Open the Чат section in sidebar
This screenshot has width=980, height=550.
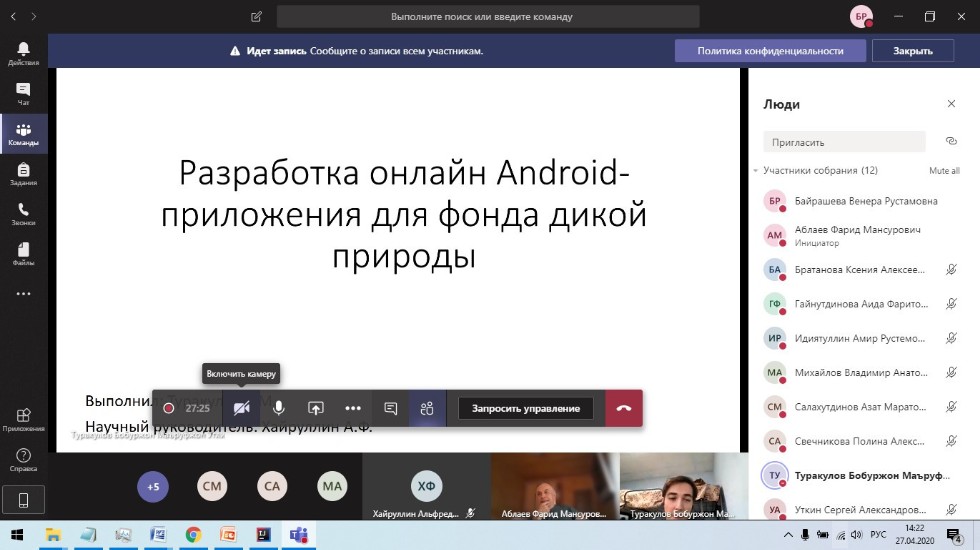pos(23,93)
